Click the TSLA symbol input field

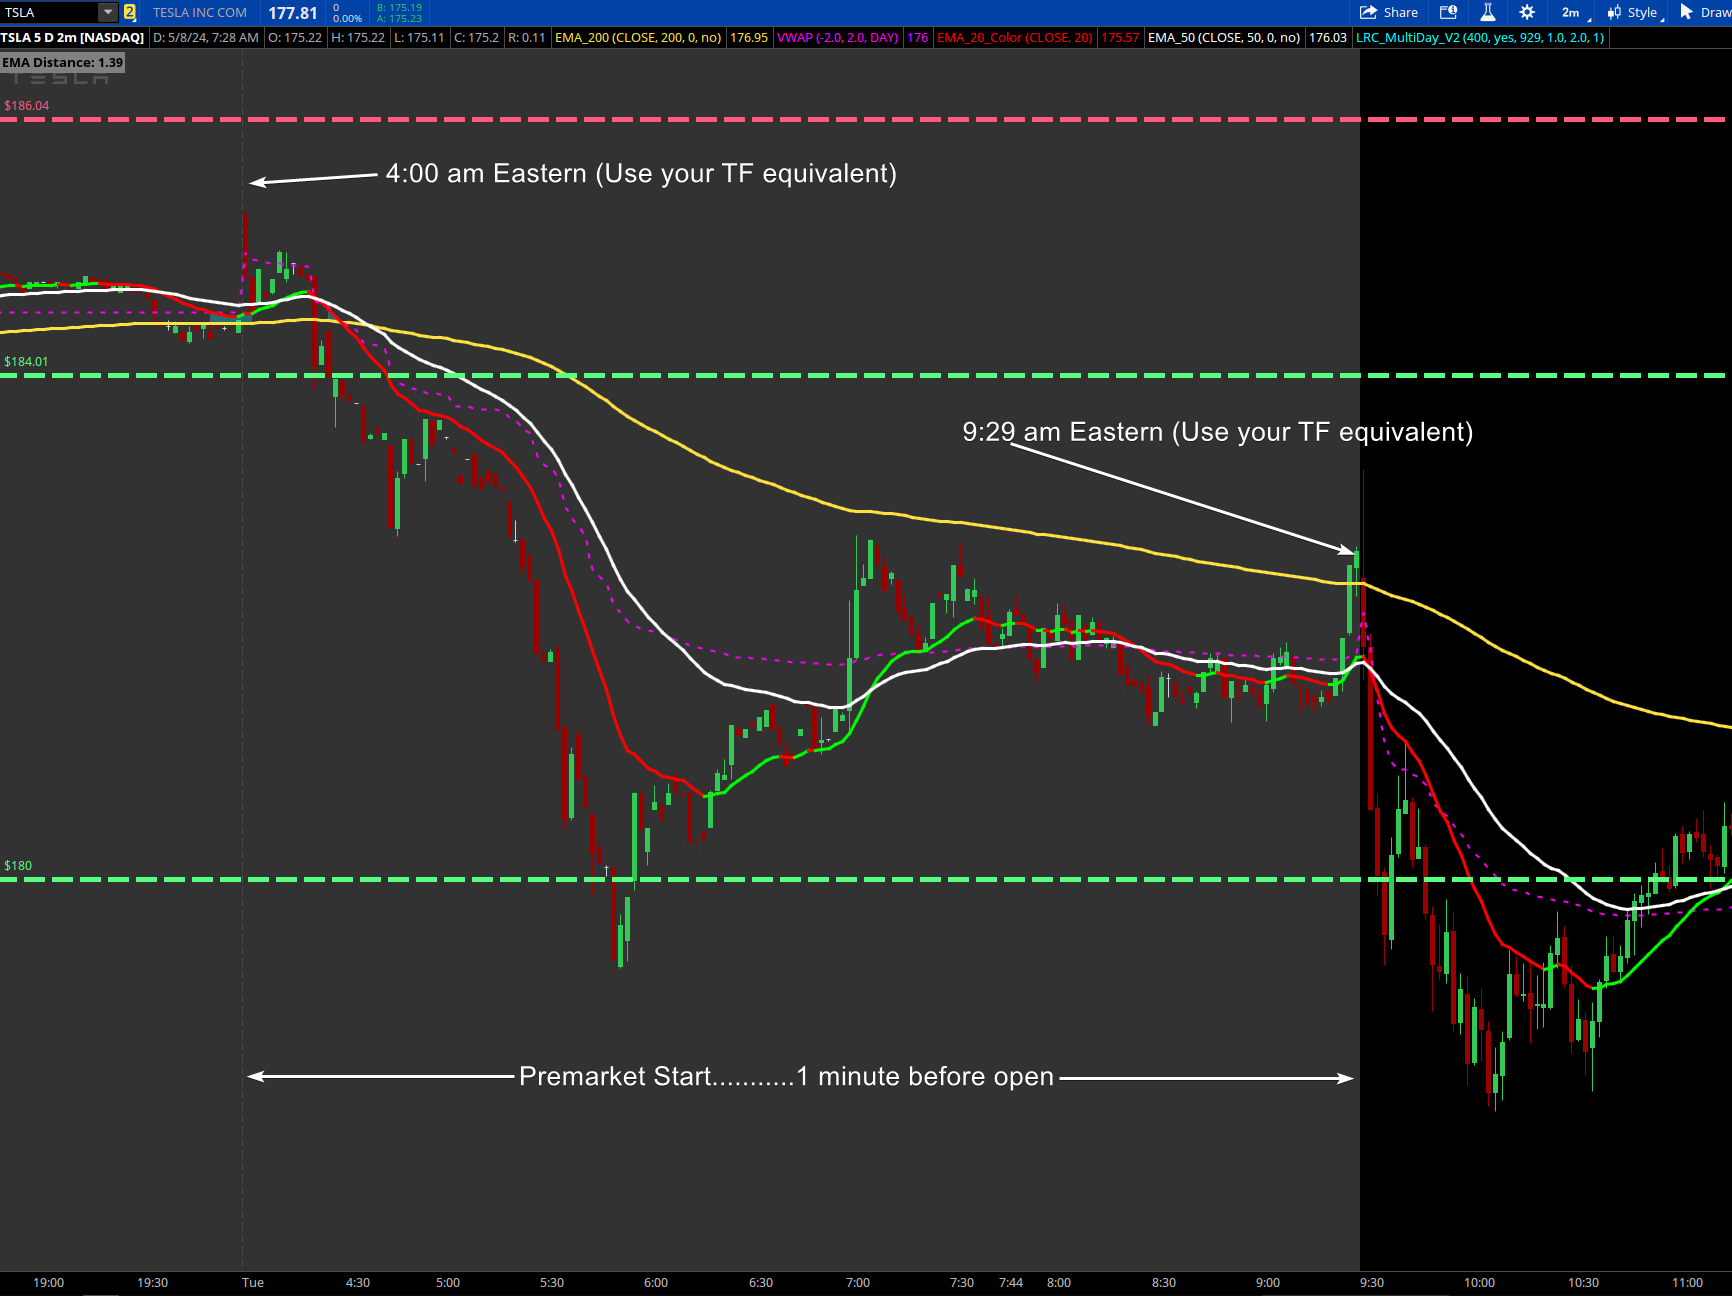48,13
